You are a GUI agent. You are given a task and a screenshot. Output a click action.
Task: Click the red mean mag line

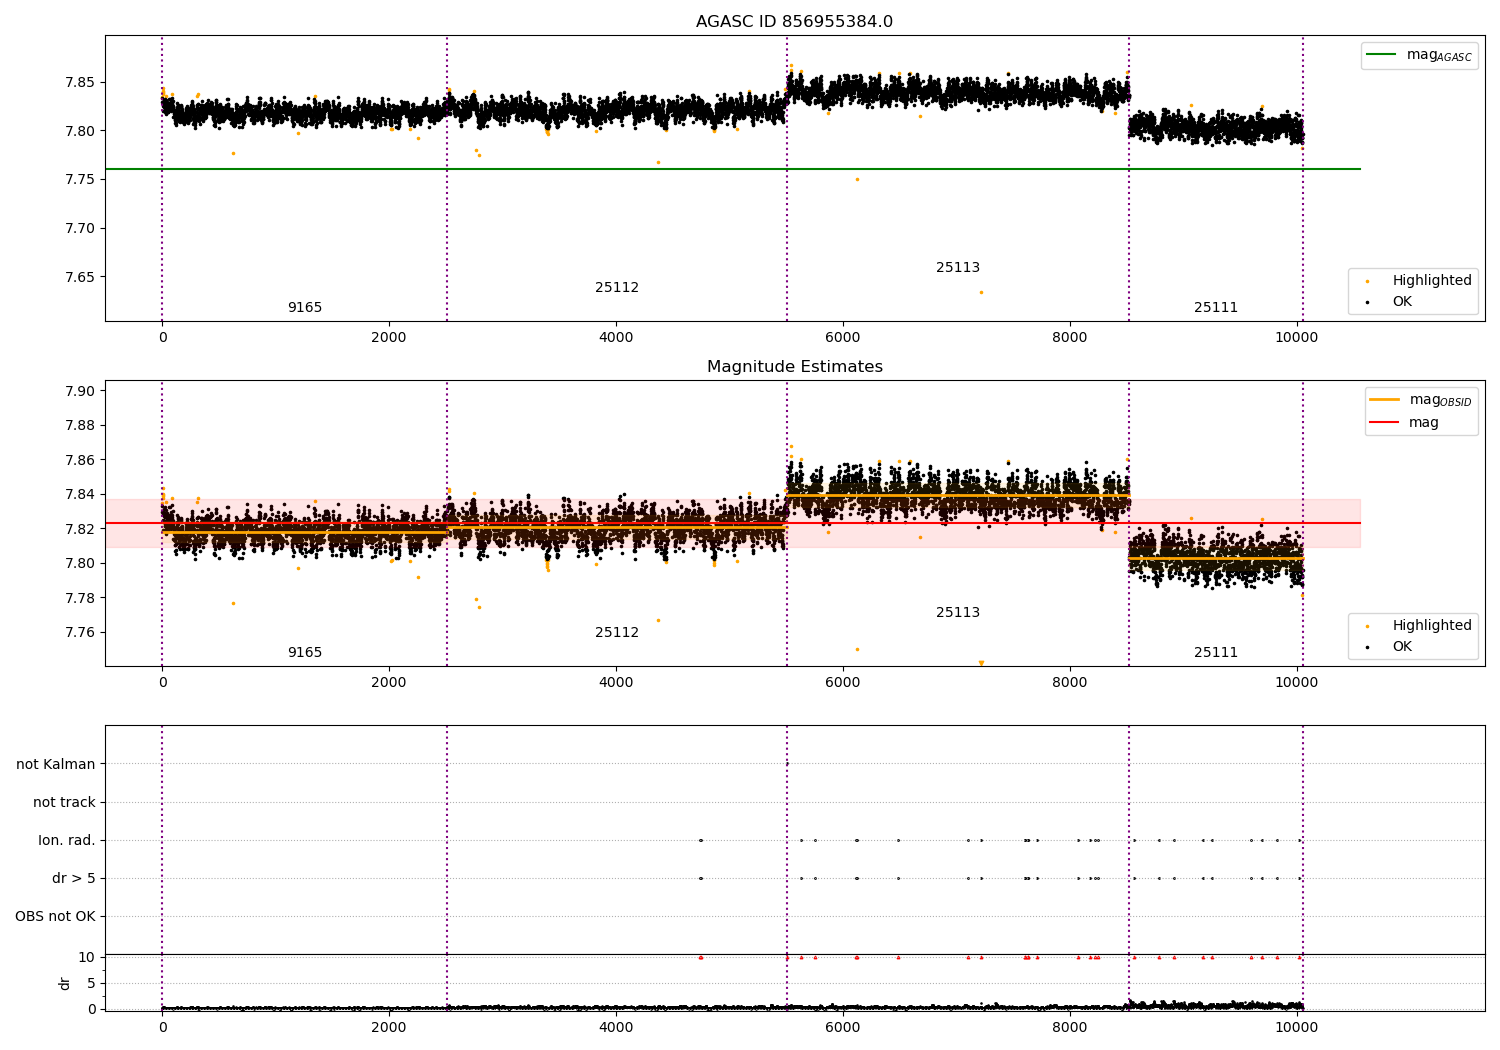[733, 523]
